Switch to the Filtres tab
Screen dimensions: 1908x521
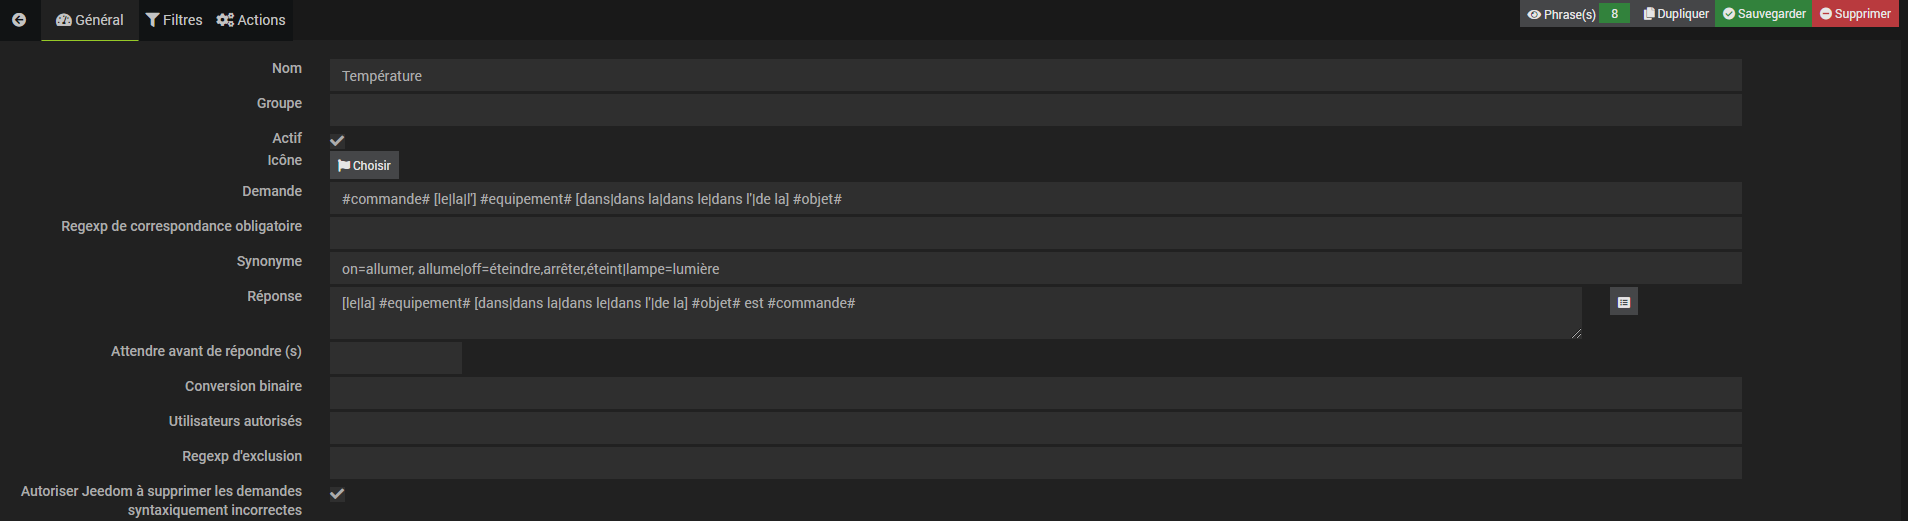(x=174, y=20)
